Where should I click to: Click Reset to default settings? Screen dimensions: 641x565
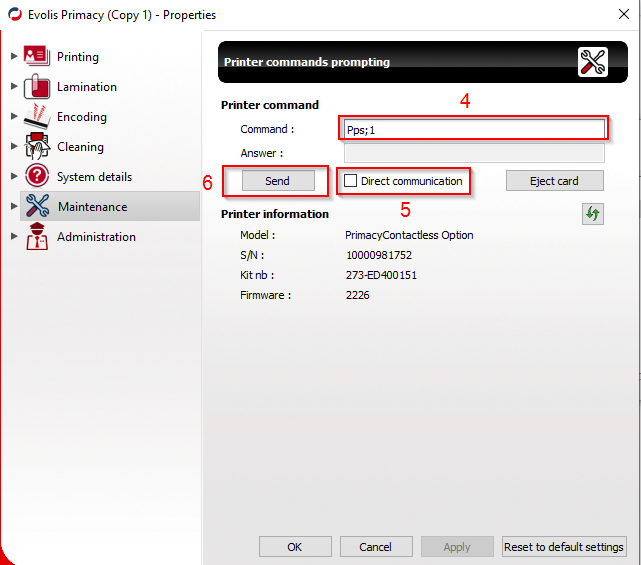[564, 547]
